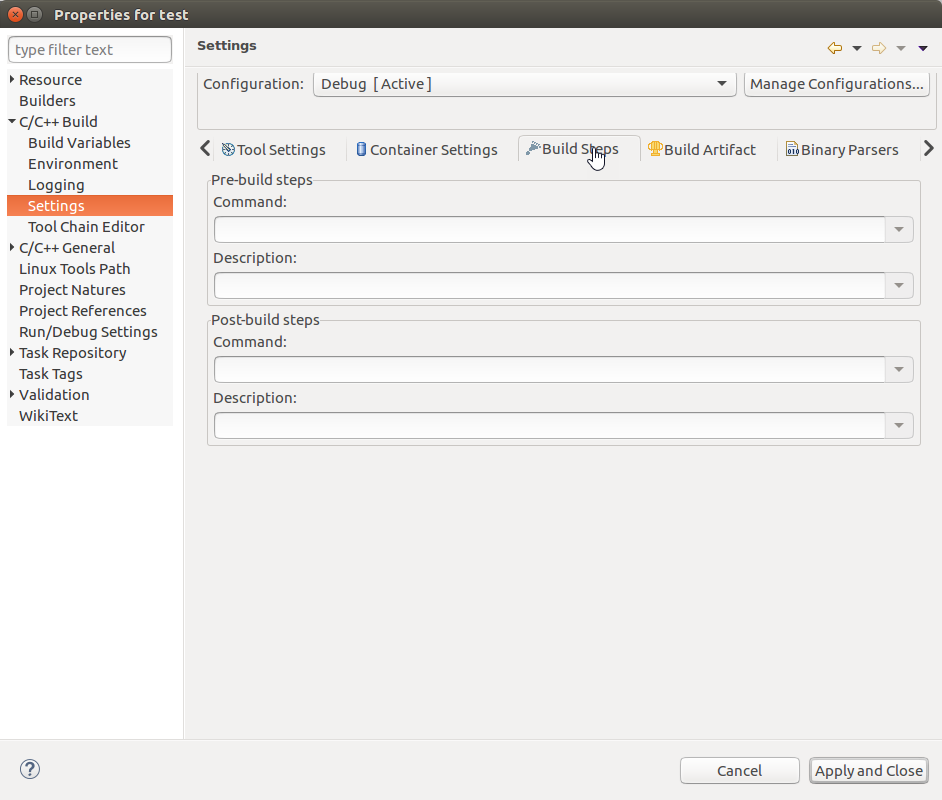Viewport: 942px width, 800px height.
Task: Click the Manage Configurations button
Action: point(836,84)
